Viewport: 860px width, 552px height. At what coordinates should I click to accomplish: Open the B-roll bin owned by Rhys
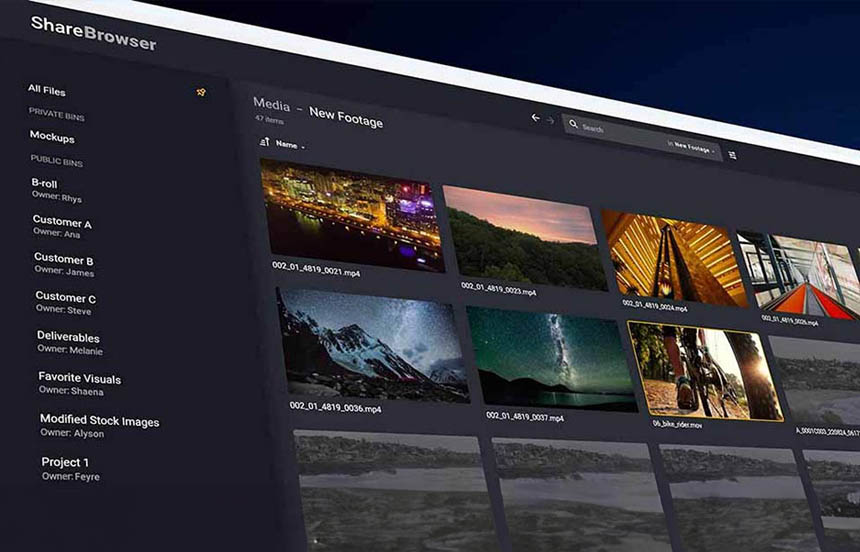[56, 190]
